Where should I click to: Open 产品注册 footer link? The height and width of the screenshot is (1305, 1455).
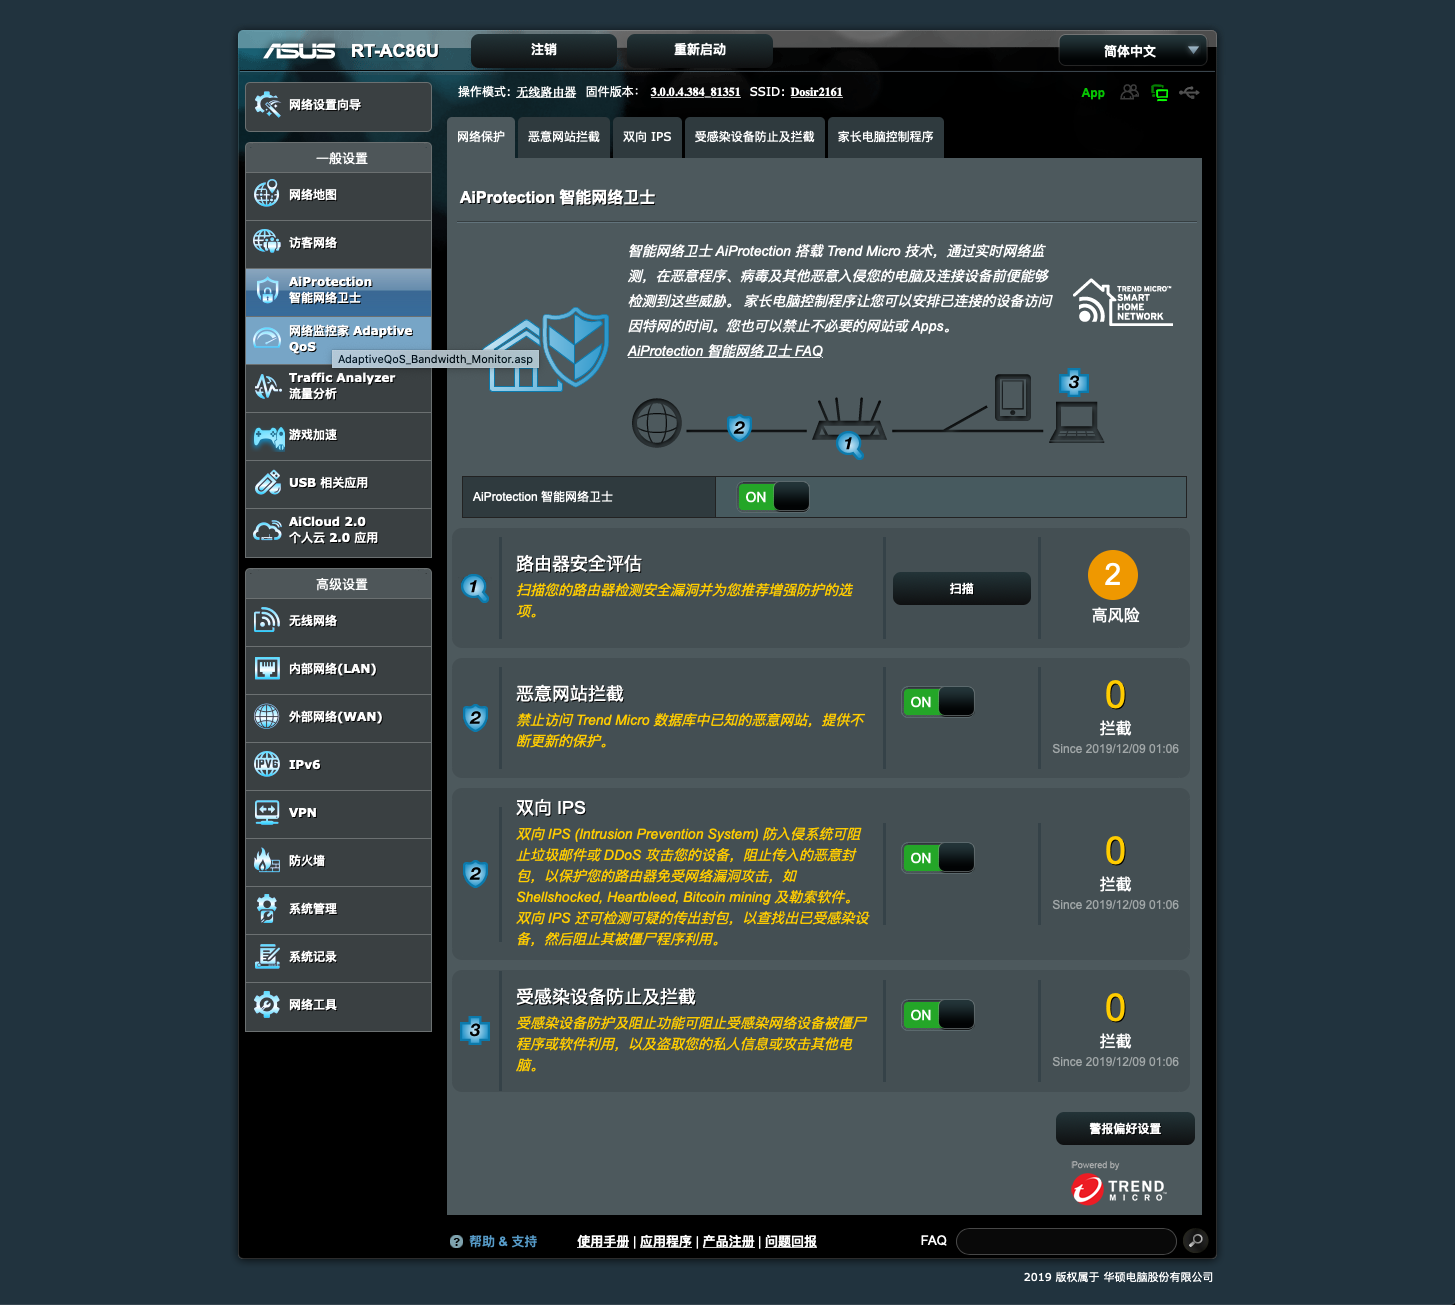(729, 1241)
